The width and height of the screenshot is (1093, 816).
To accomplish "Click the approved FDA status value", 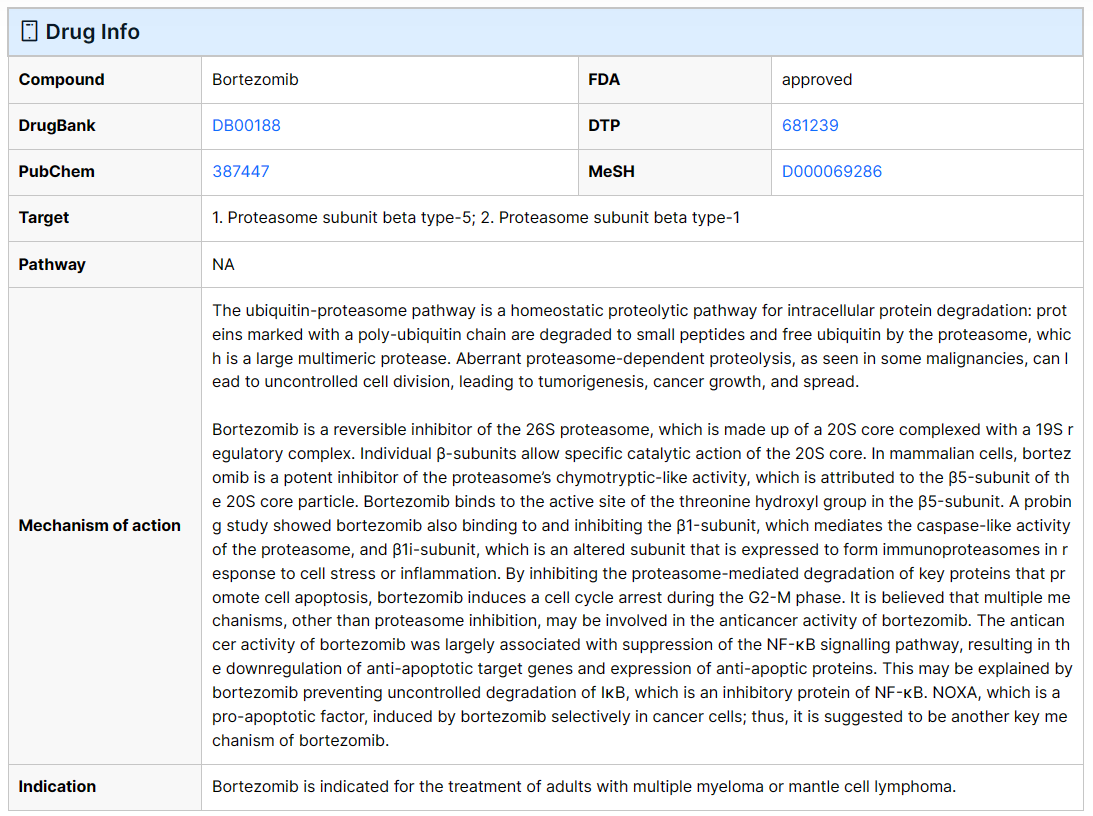I will [817, 79].
